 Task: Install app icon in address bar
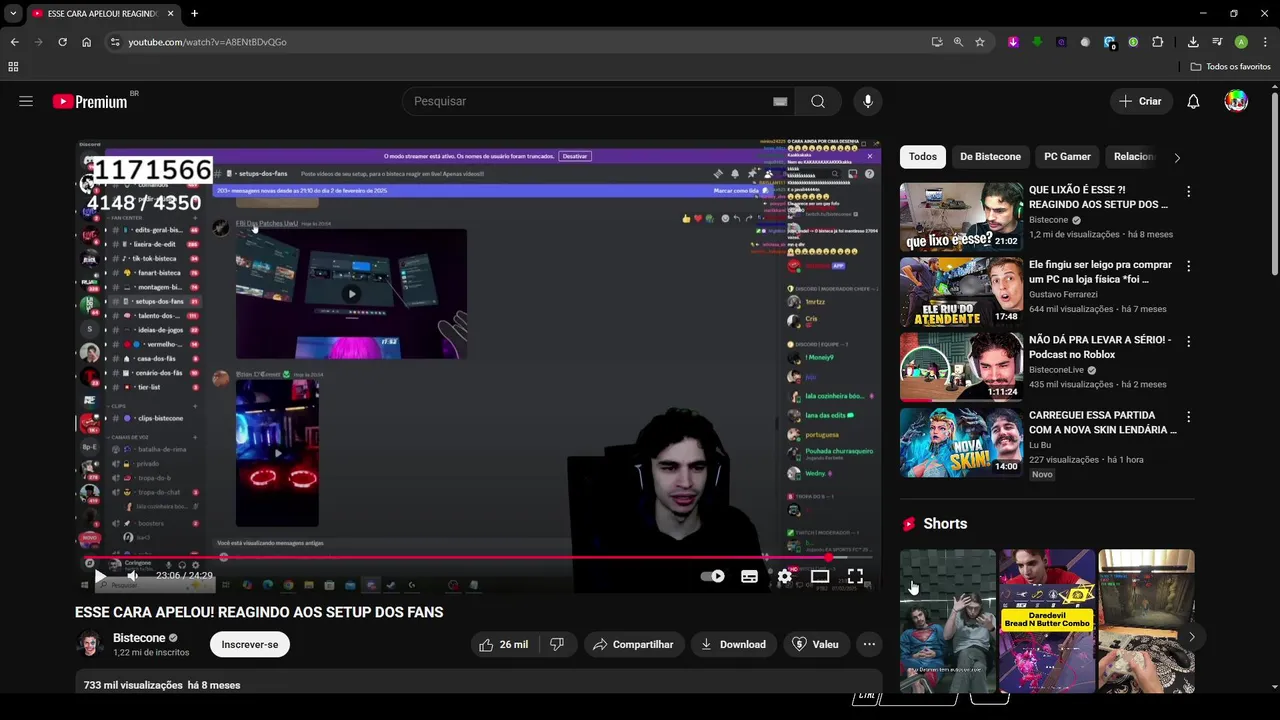tap(936, 42)
